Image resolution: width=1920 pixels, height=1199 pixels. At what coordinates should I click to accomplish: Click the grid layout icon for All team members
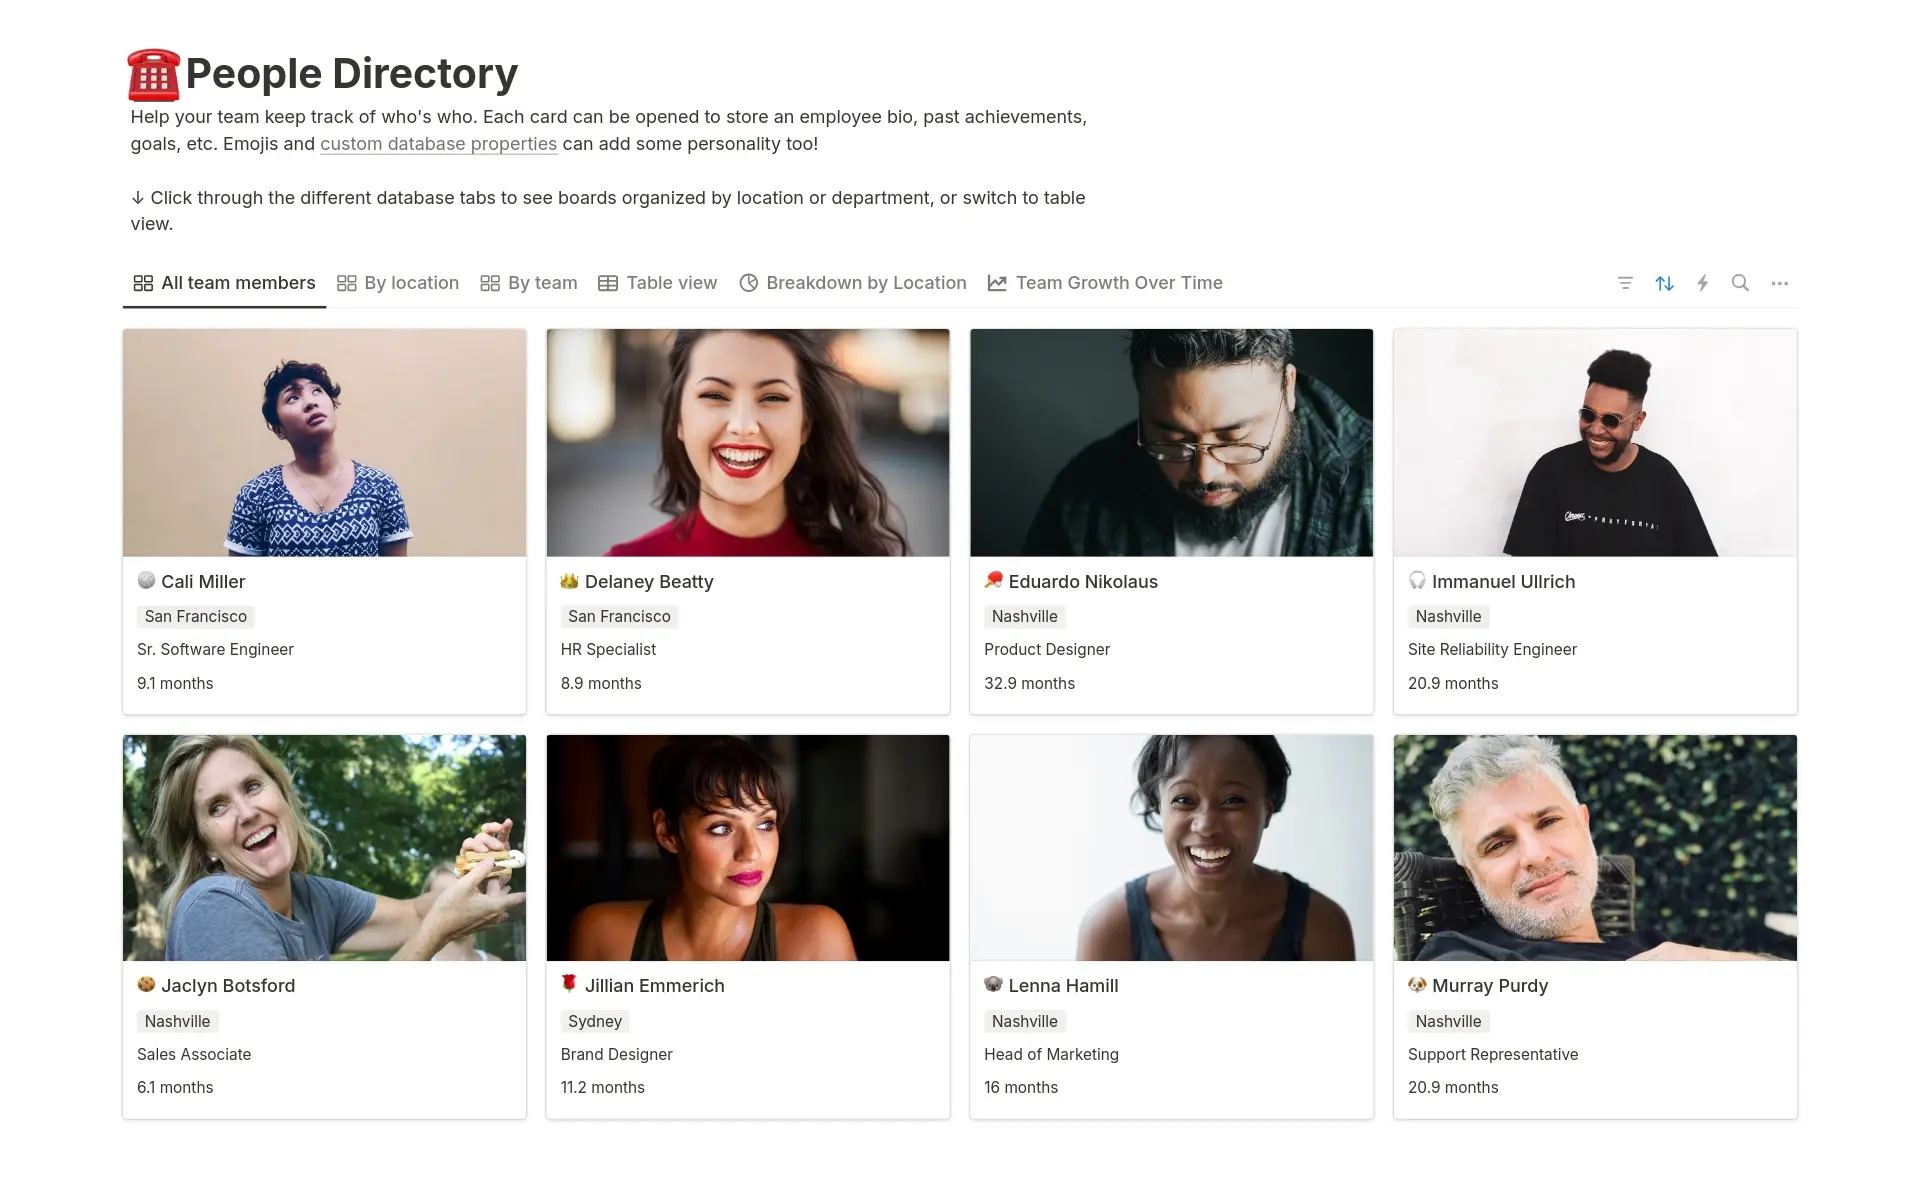click(141, 283)
